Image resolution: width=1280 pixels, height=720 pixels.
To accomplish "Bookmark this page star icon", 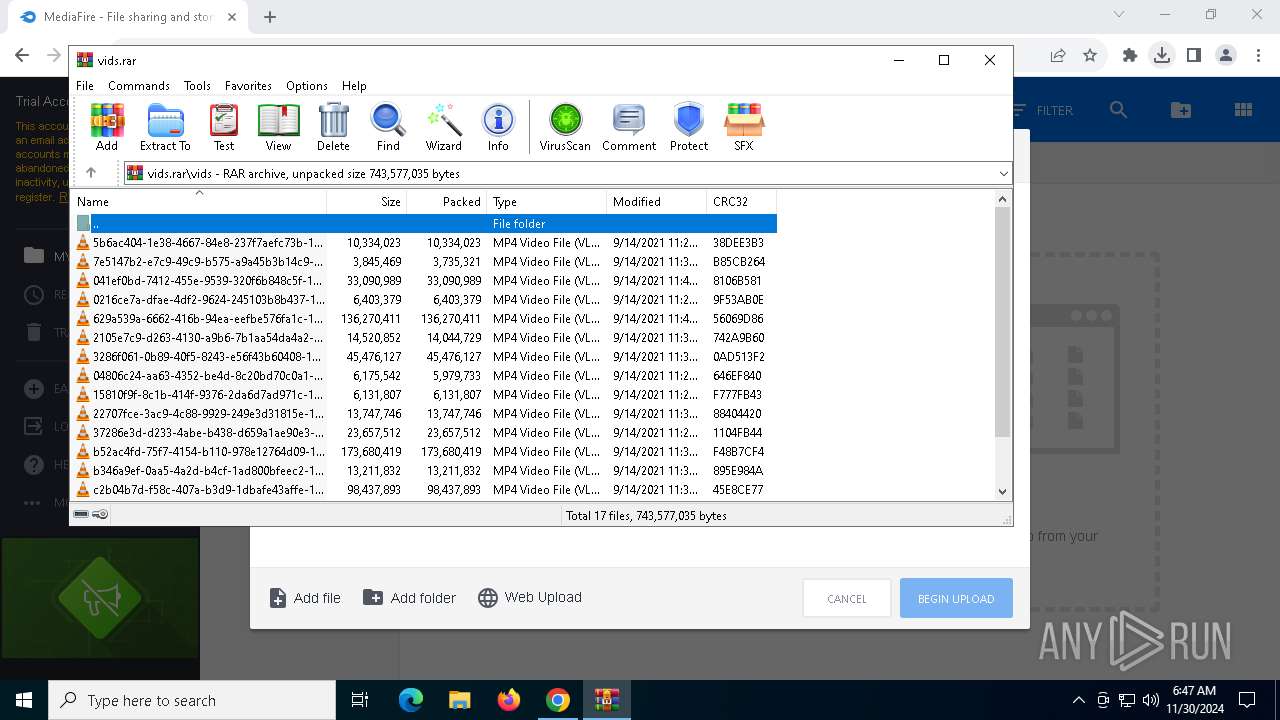I will point(1090,56).
